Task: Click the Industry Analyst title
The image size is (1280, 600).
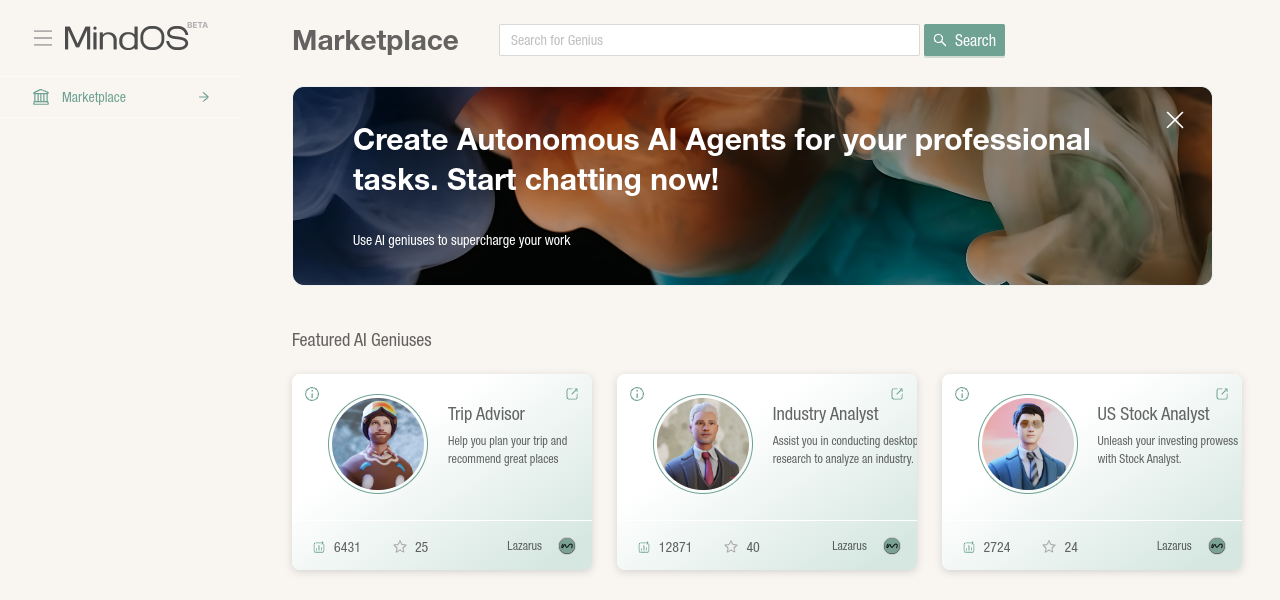Action: click(825, 414)
